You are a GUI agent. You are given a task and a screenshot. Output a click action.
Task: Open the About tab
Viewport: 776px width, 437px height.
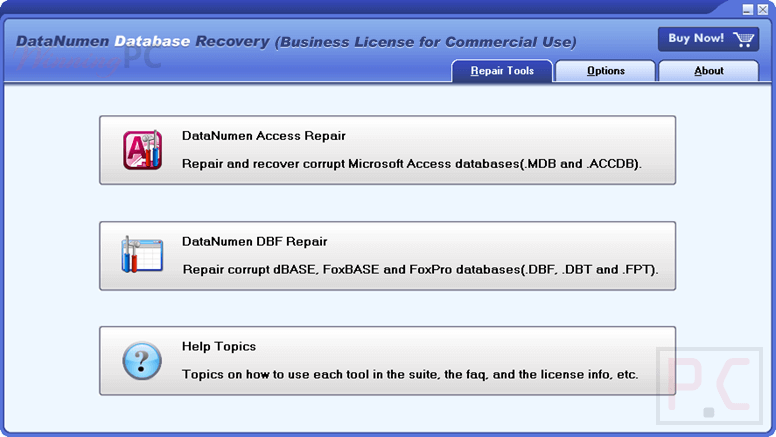(x=708, y=71)
